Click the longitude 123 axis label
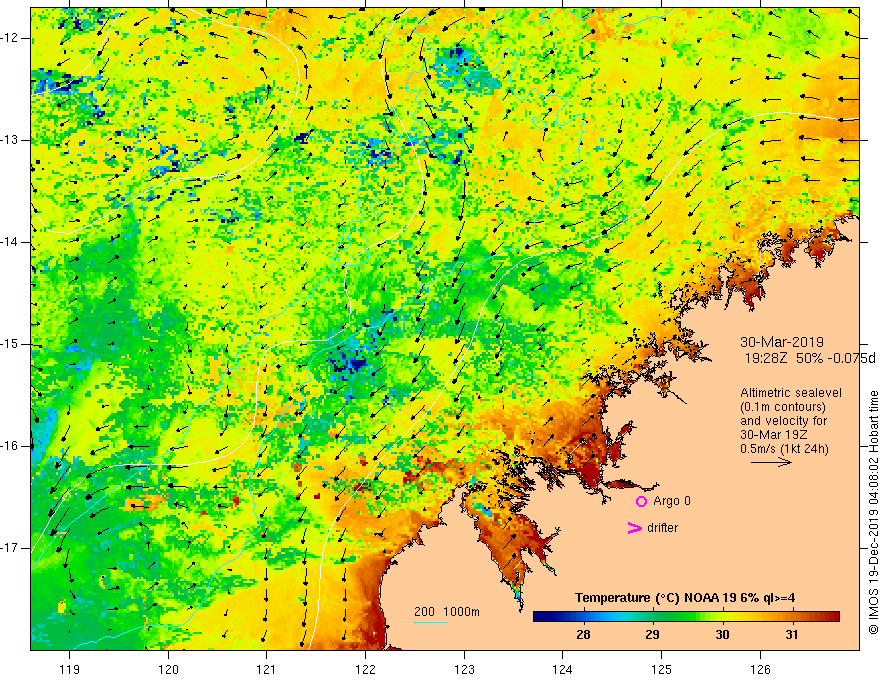This screenshot has height=680, width=880. pos(464,669)
